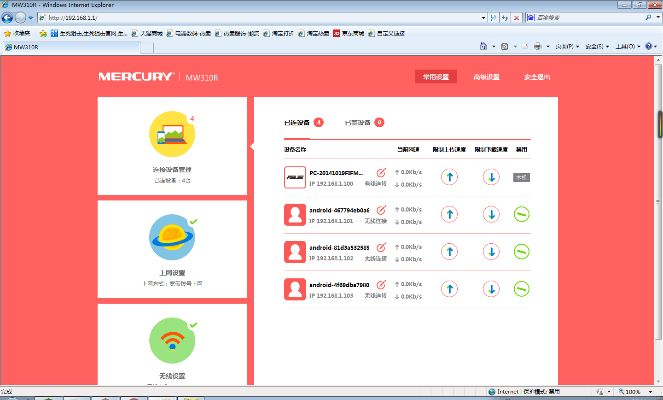663x400 pixels.
Task: Set download speed limit for 192.168.1.101
Action: pos(491,214)
